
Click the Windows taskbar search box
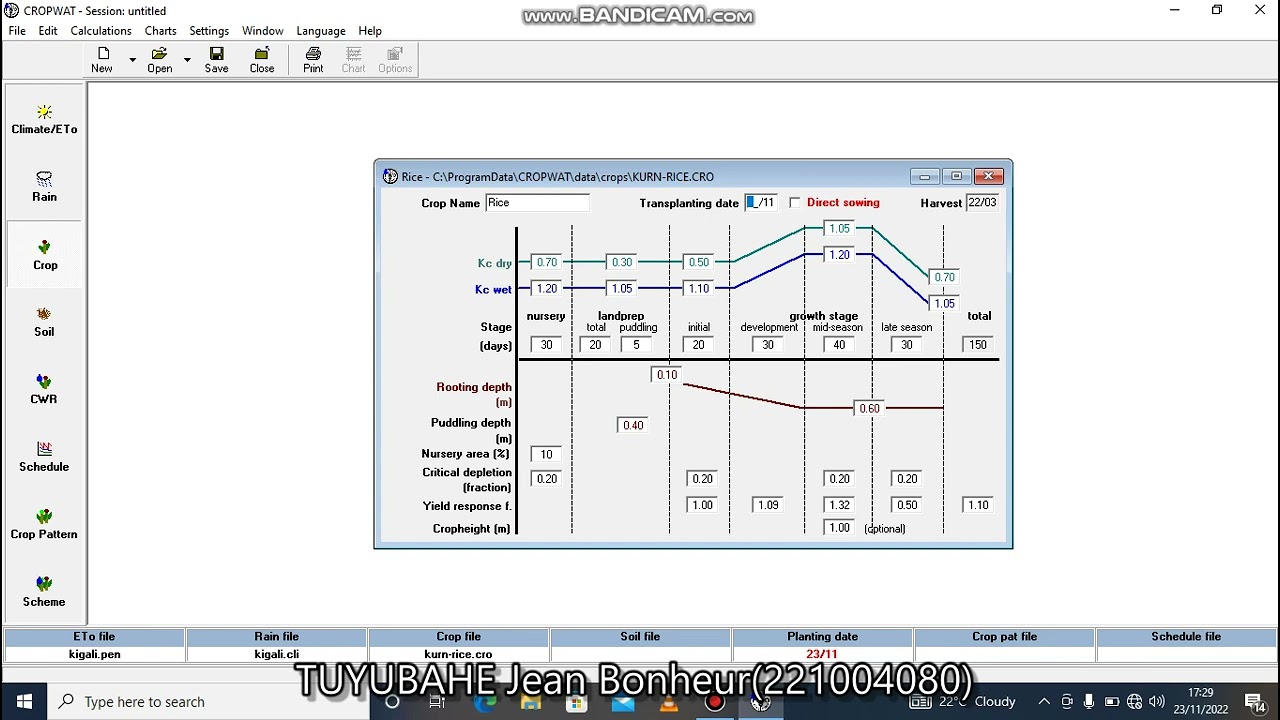[x=212, y=702]
